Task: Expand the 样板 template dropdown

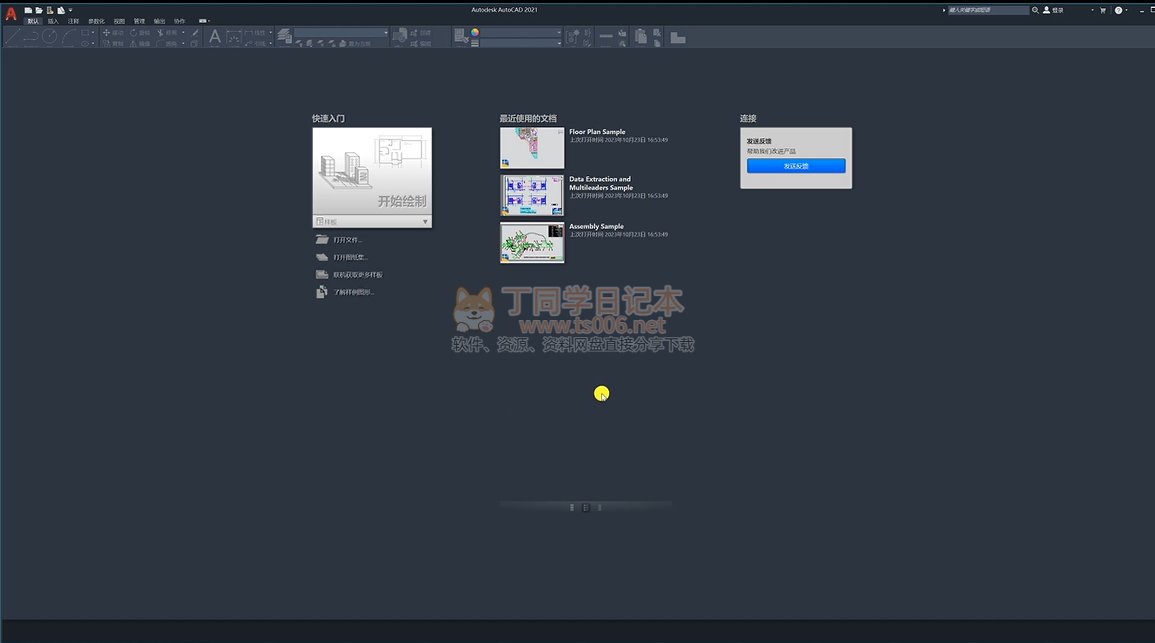Action: (x=424, y=222)
